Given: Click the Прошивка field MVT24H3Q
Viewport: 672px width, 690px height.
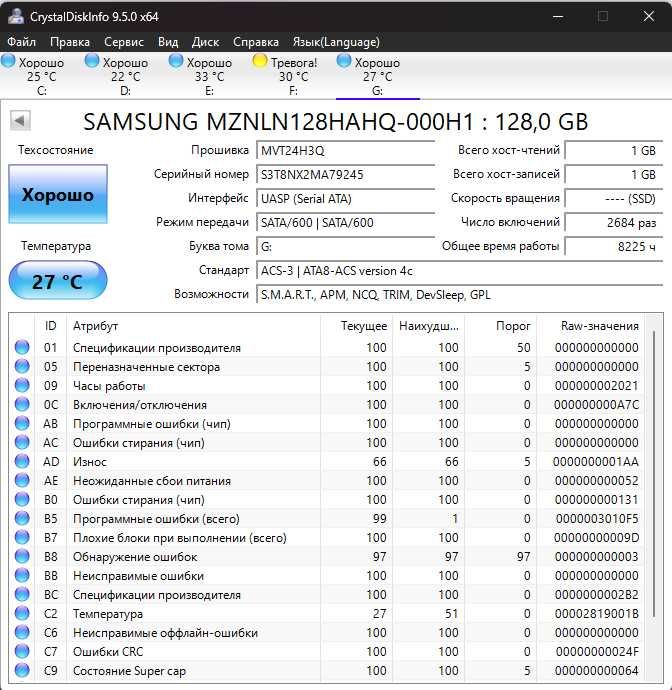Looking at the screenshot, I should 345,150.
